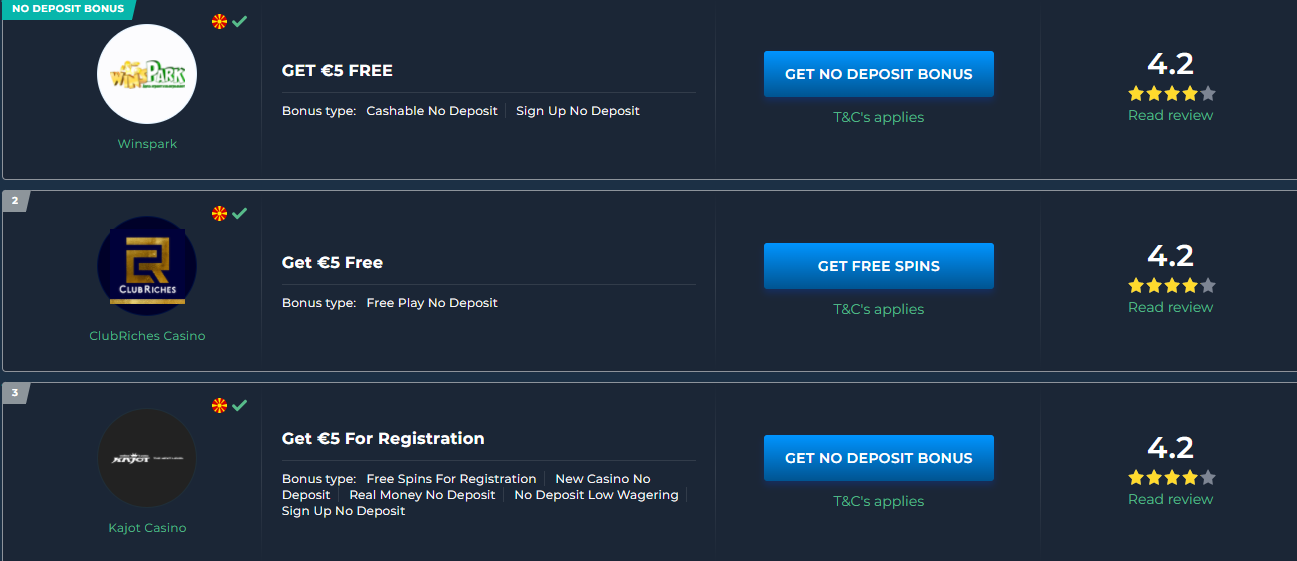Viewport: 1297px width, 561px height.
Task: Open the Kajot Casino name link
Action: point(147,528)
